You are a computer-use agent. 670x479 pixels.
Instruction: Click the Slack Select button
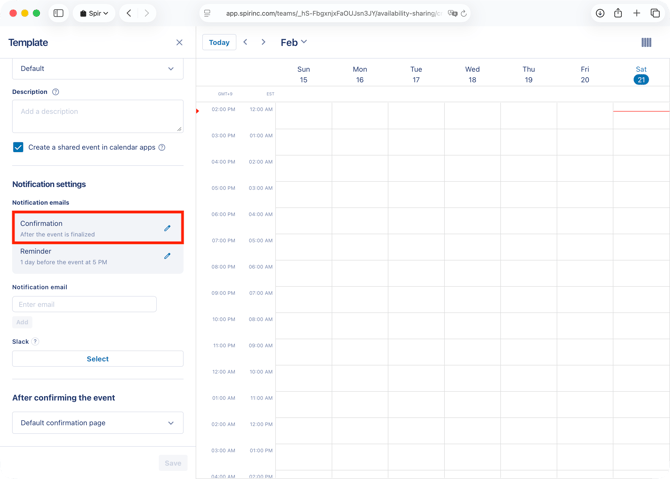(97, 359)
